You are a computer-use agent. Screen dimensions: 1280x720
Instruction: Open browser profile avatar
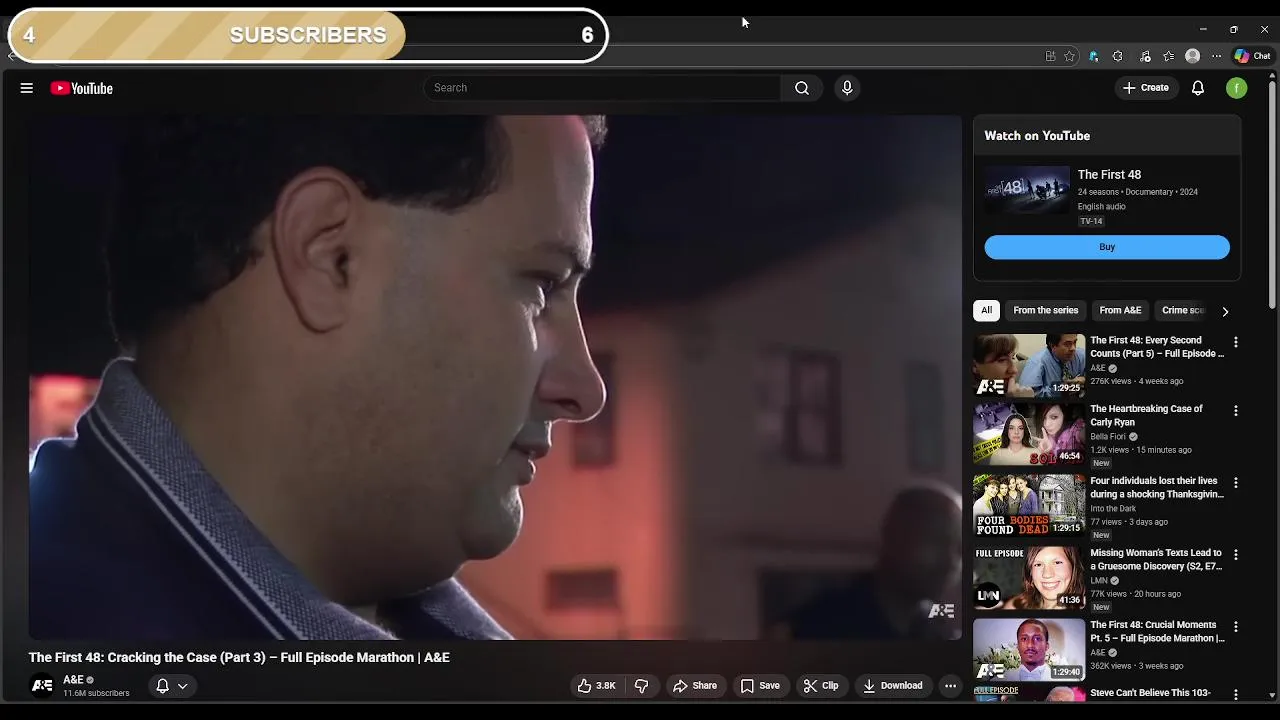(x=1192, y=56)
